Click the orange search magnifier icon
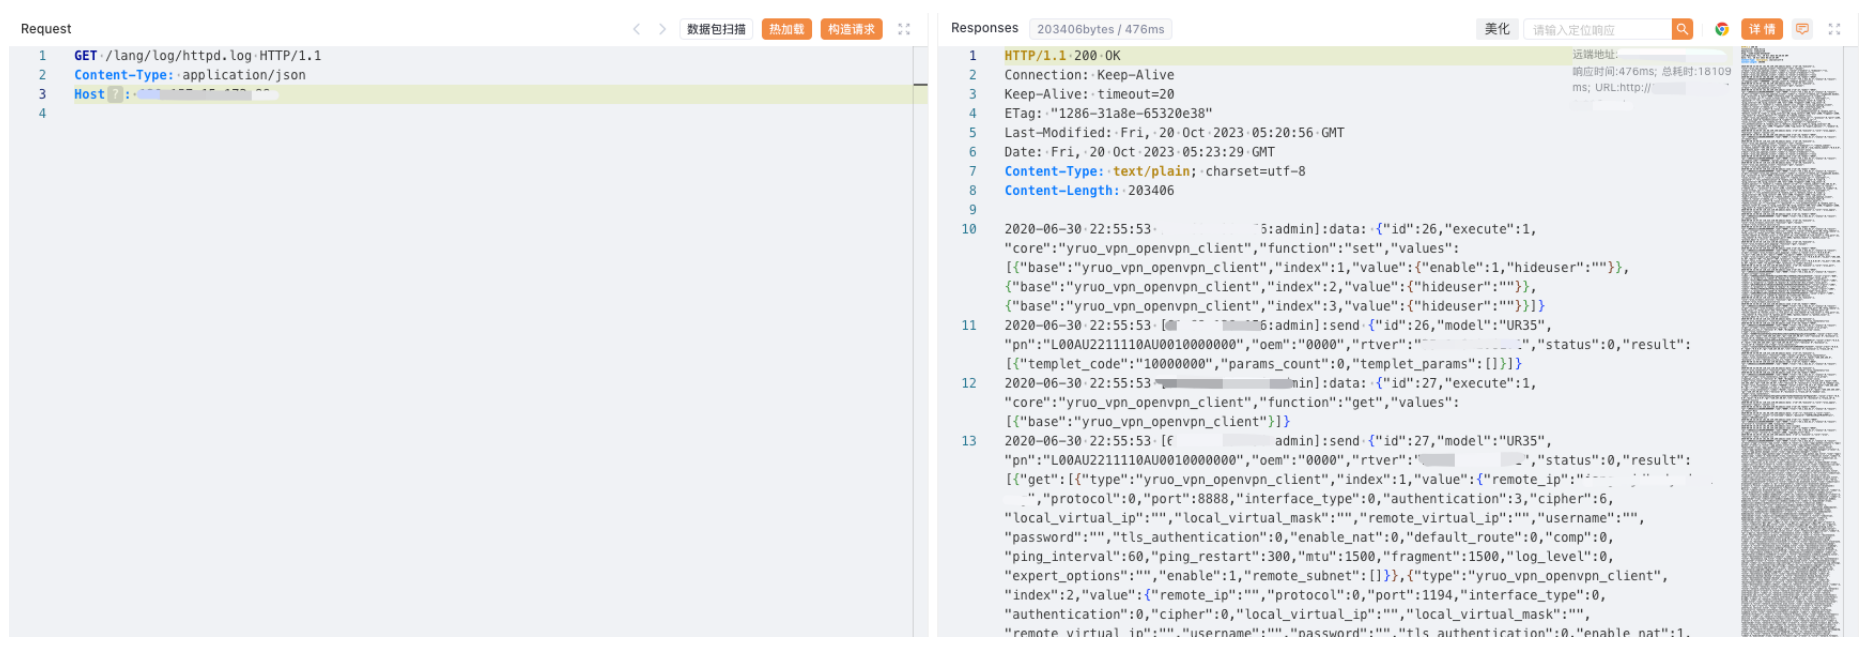 point(1682,29)
